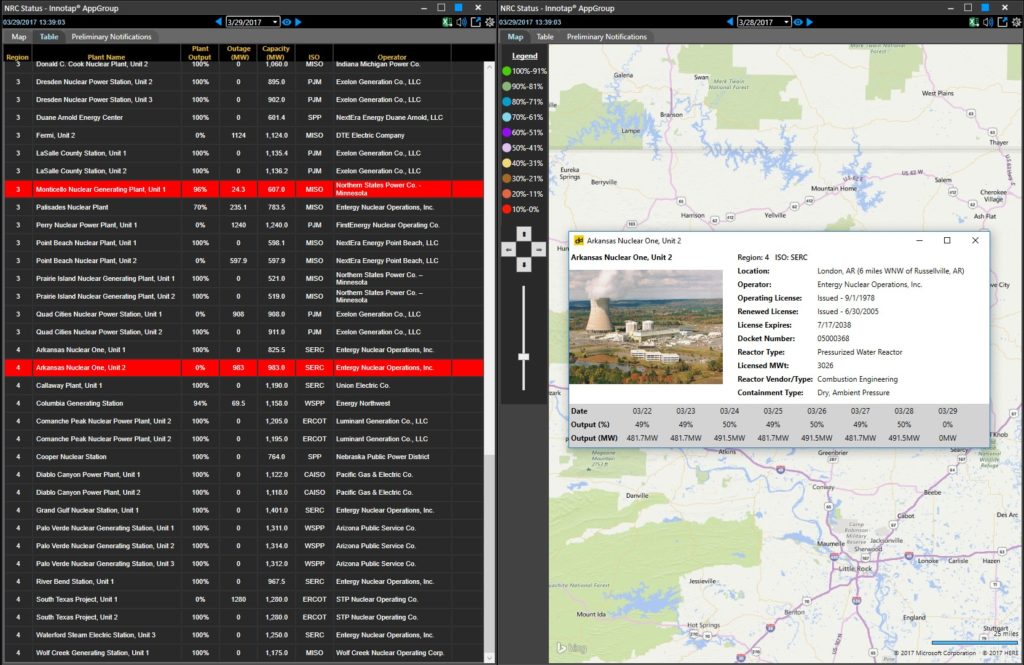Maximize the Arkansas Nuclear One, Unit 2 popup
Image resolution: width=1024 pixels, height=665 pixels.
click(947, 240)
